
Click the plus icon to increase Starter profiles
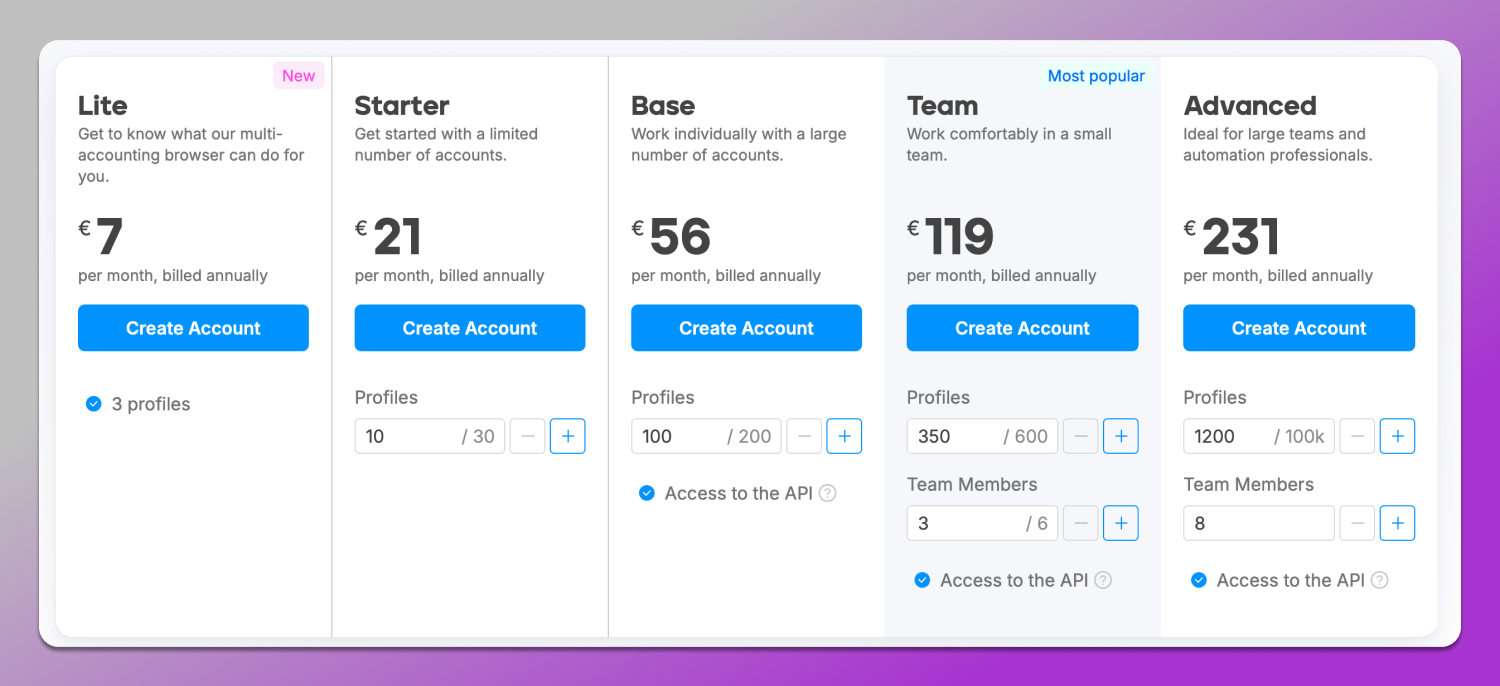pos(567,436)
